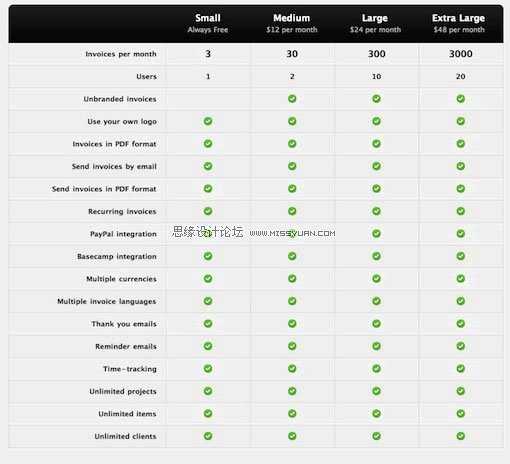Click Recurring invoices checkmark in Large column
510x464 pixels.
(x=376, y=211)
